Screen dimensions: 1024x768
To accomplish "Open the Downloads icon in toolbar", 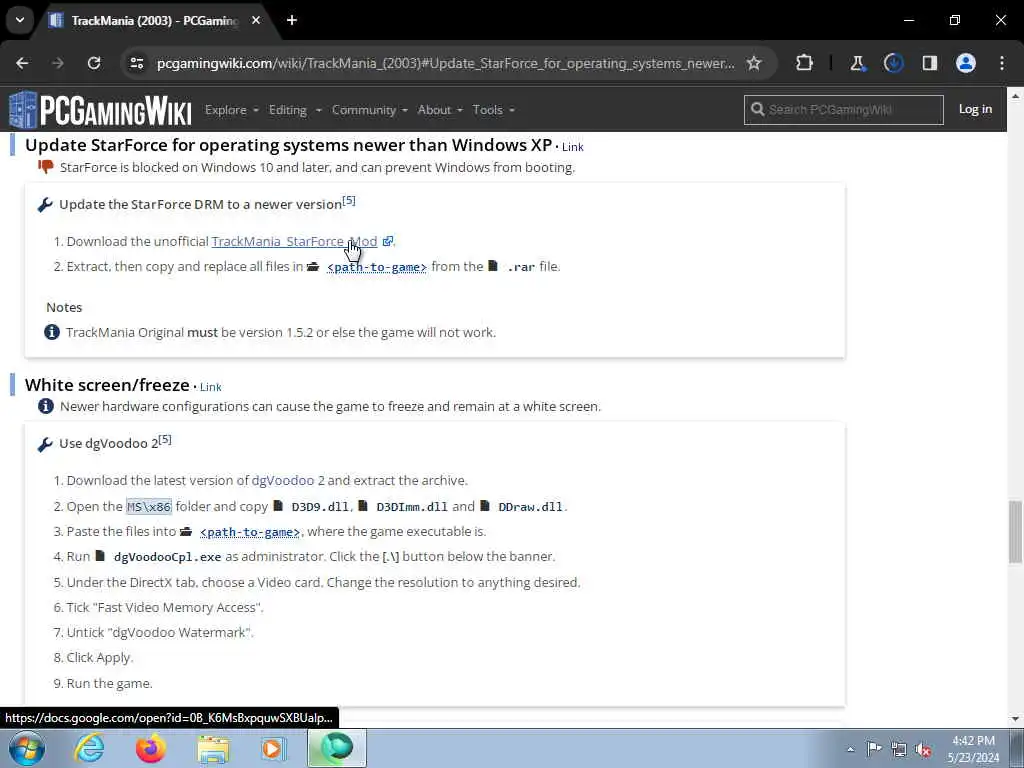I will (893, 63).
